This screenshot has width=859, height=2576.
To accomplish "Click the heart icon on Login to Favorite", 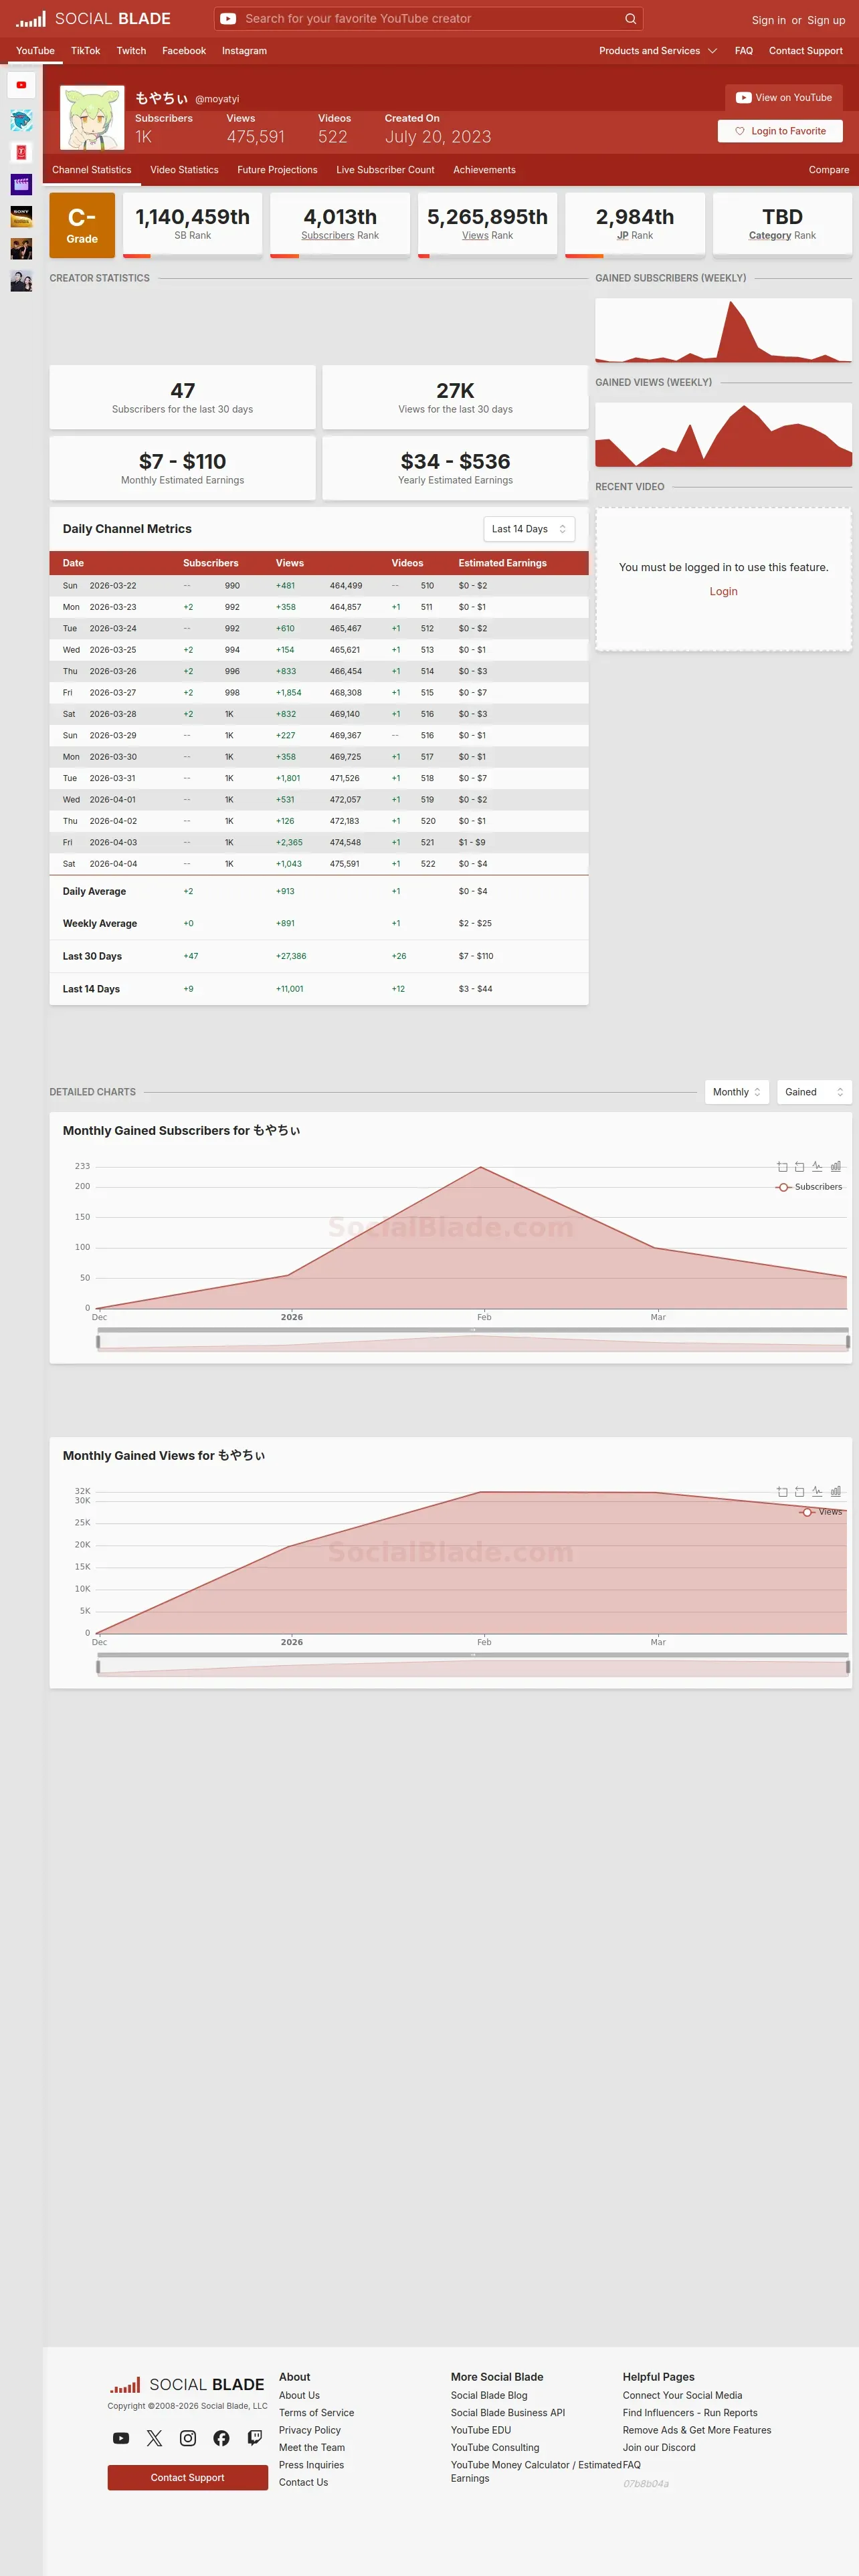I will (740, 131).
